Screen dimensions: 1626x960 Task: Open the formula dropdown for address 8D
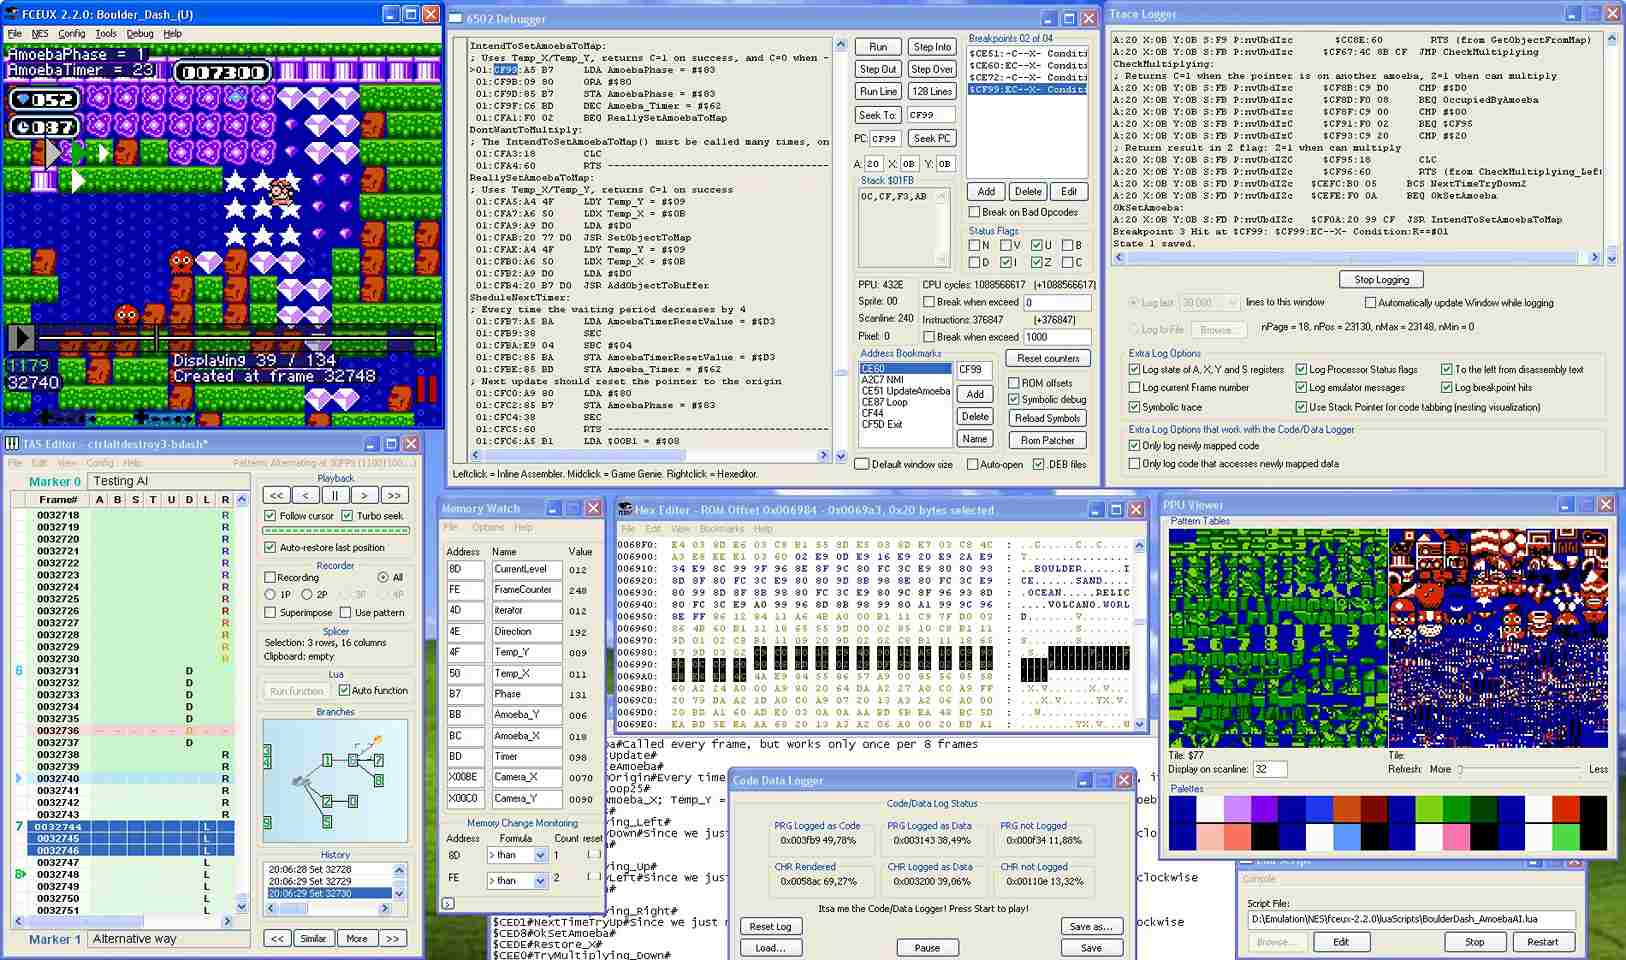coord(540,855)
